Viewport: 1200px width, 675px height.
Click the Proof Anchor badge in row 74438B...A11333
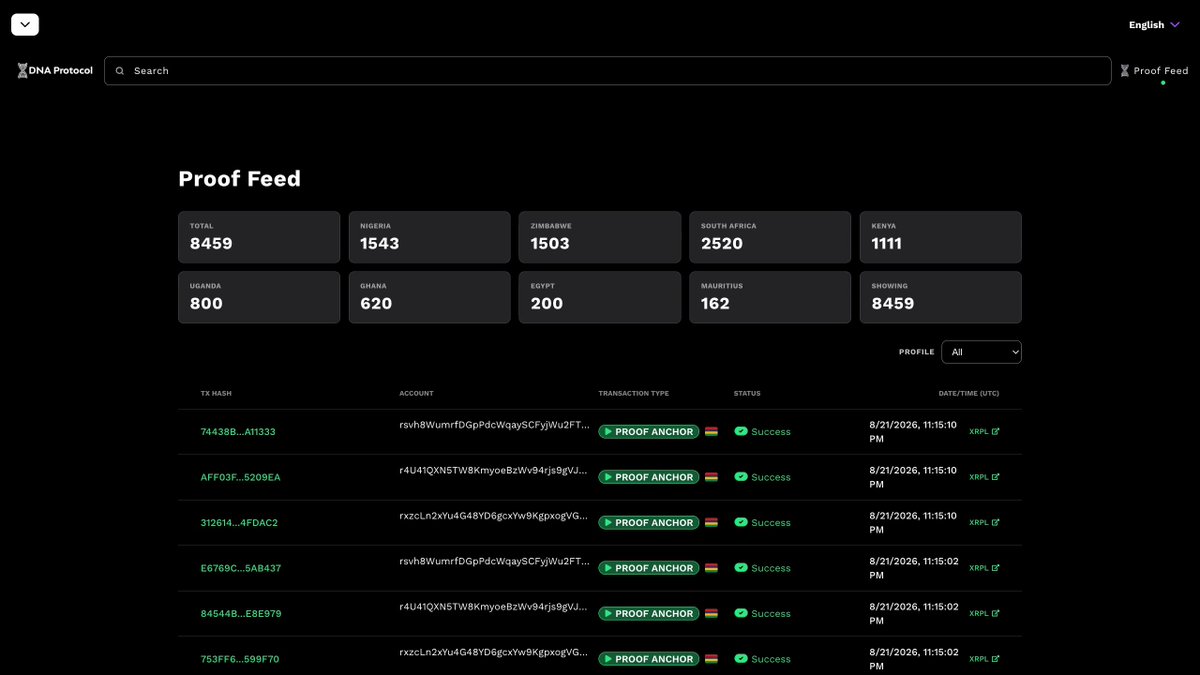point(649,432)
